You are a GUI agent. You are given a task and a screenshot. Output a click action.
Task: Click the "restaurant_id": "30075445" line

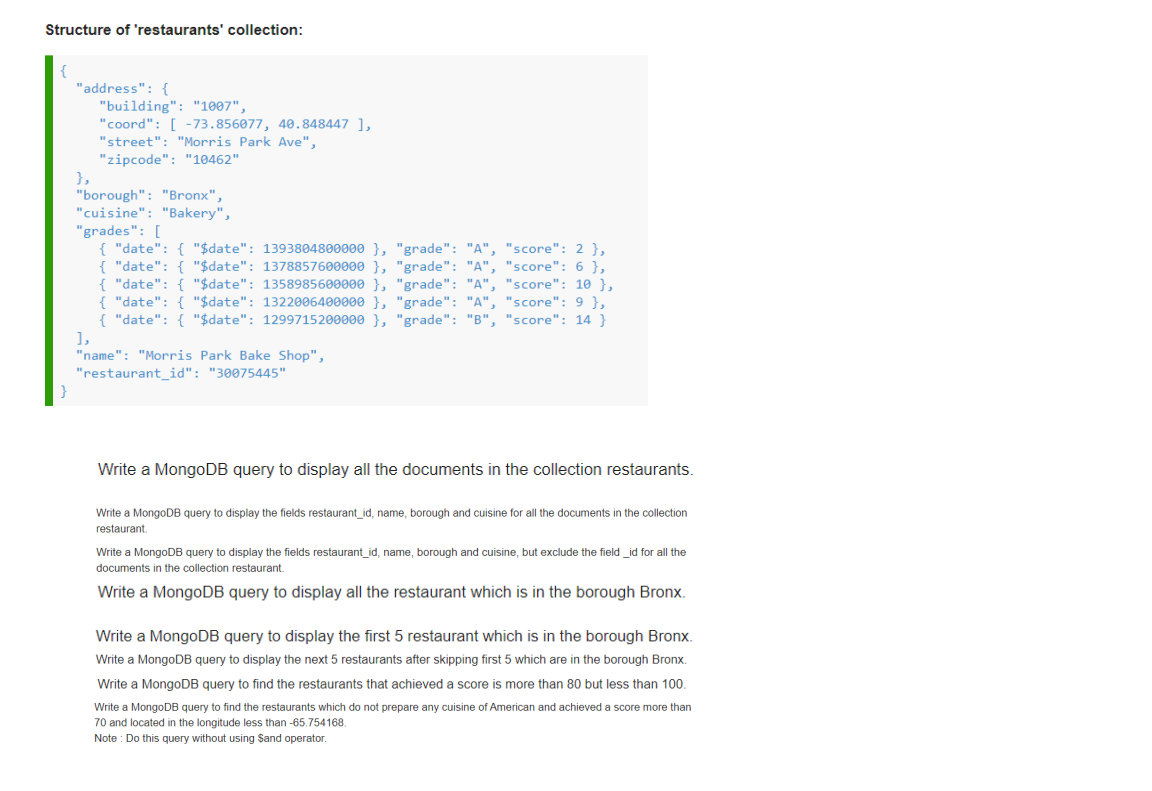(181, 373)
